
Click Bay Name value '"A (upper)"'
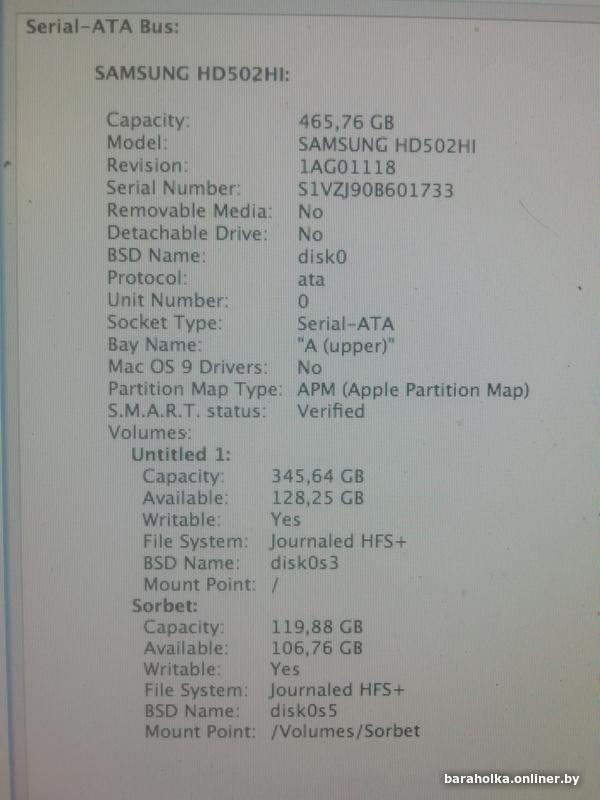coord(346,347)
